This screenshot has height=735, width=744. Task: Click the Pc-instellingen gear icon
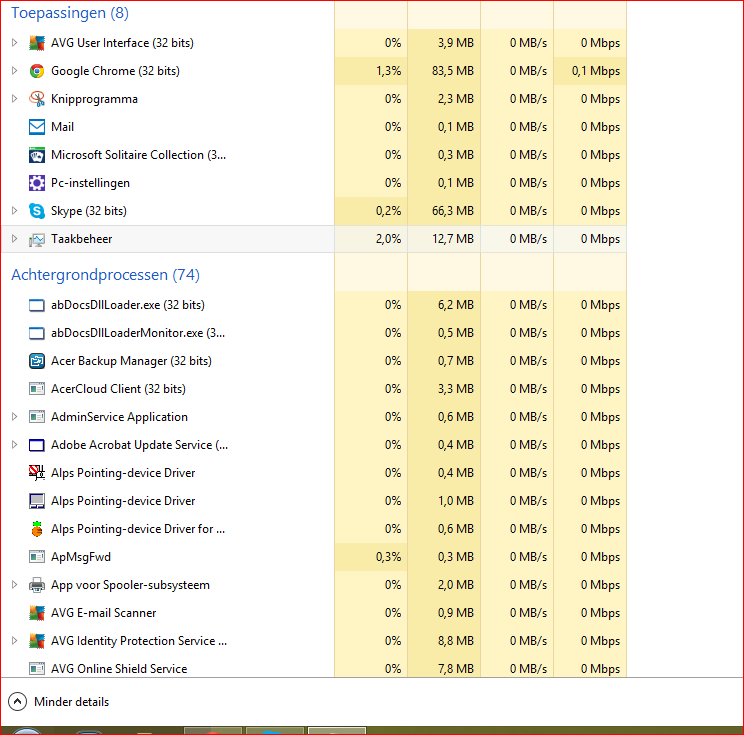(37, 183)
